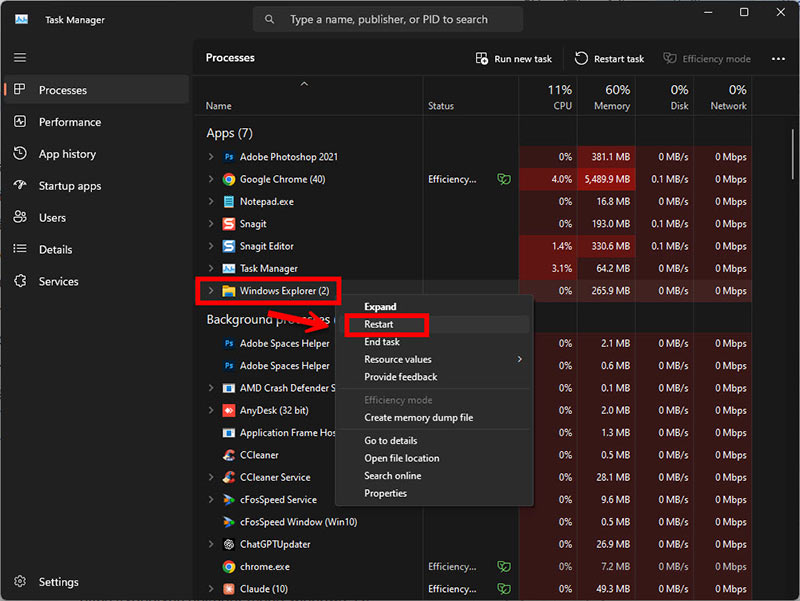Click Claude (10) efficiency leaf status icon
This screenshot has width=800, height=601.
504,589
